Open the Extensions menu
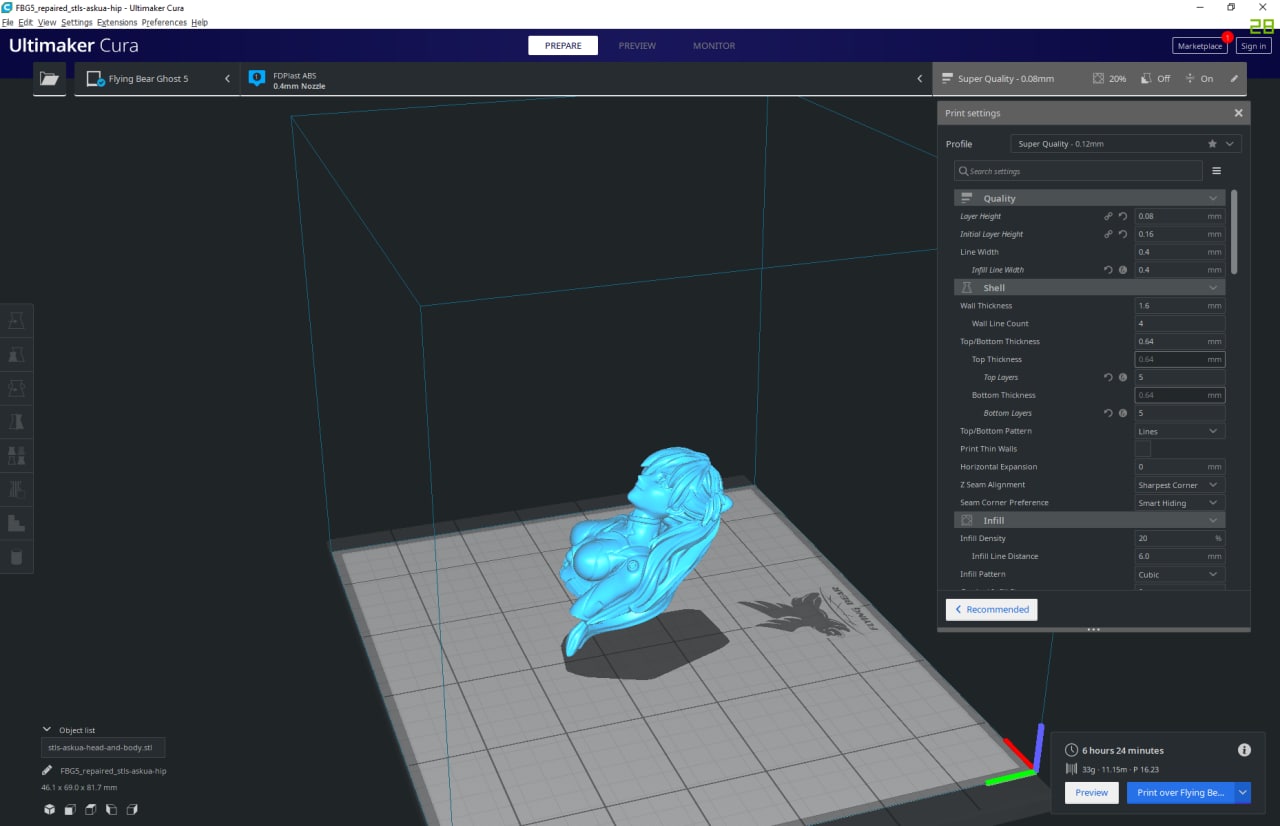This screenshot has height=826, width=1280. 117,22
